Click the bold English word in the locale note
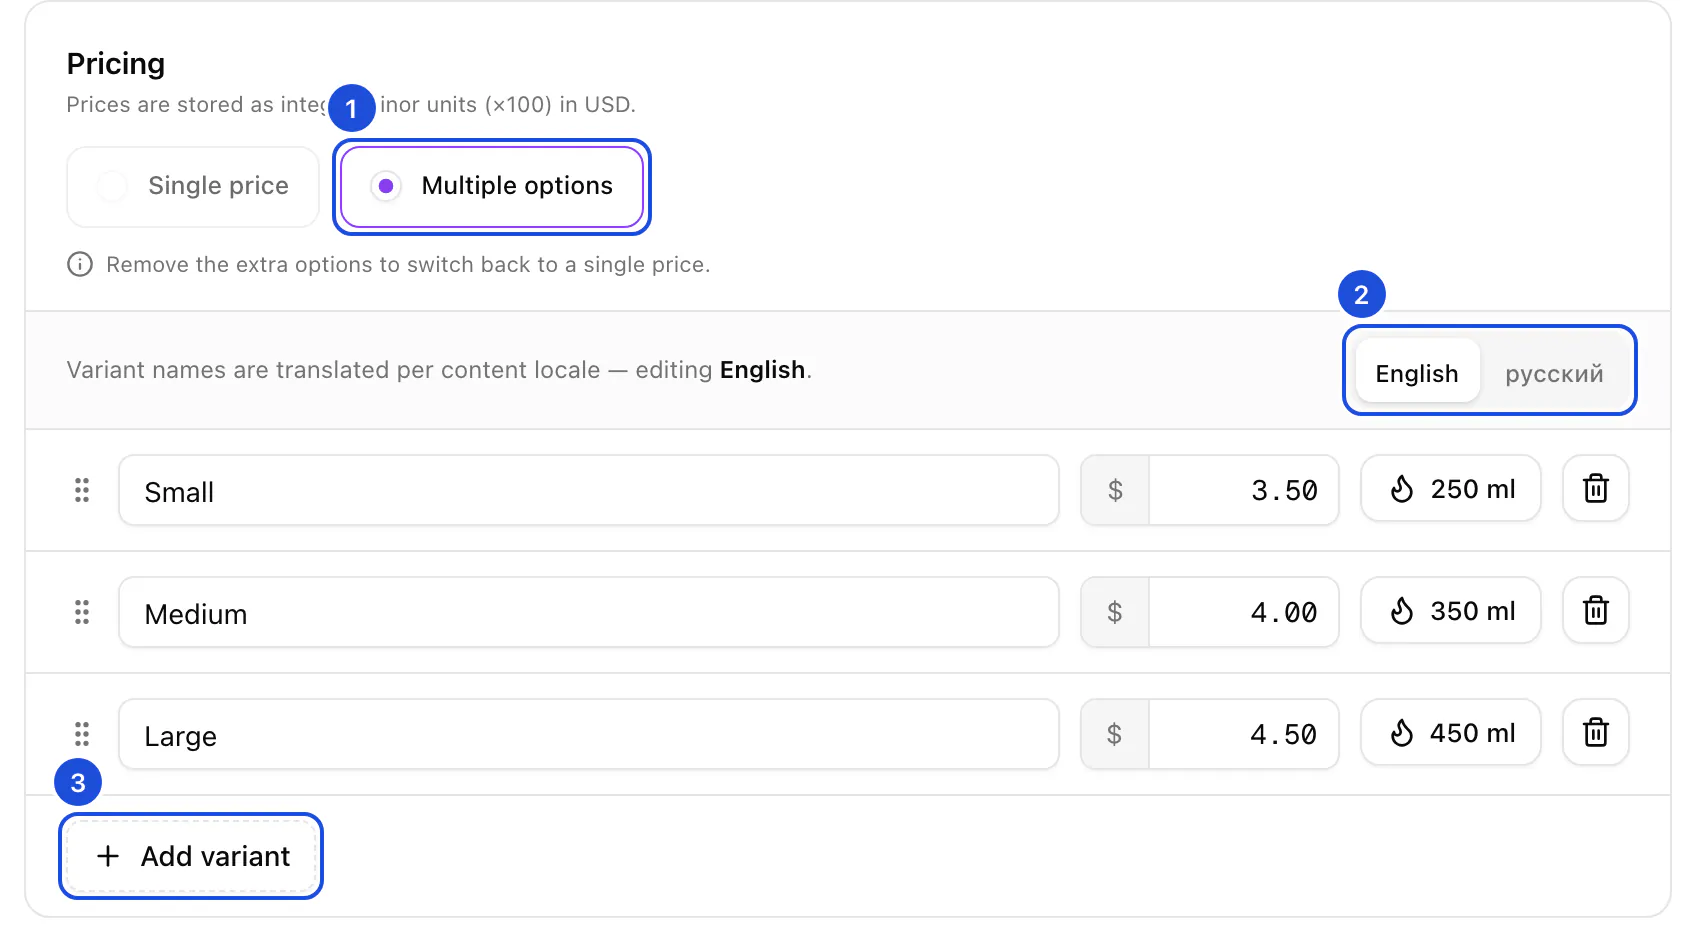Screen dimensions: 1696x942 pos(763,370)
